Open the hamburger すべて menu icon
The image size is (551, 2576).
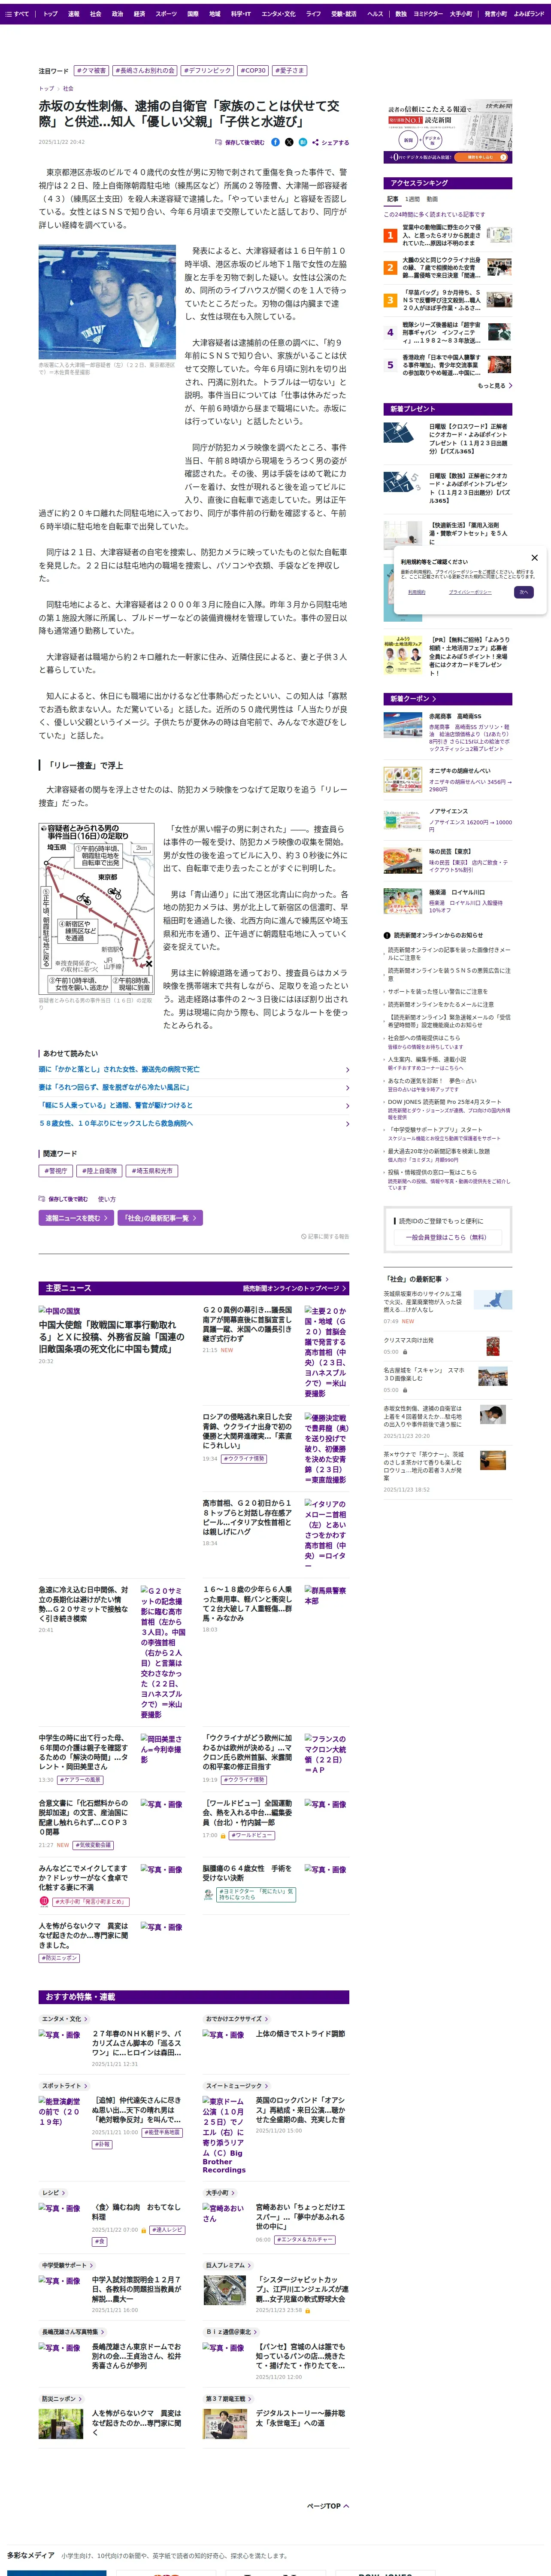click(9, 14)
